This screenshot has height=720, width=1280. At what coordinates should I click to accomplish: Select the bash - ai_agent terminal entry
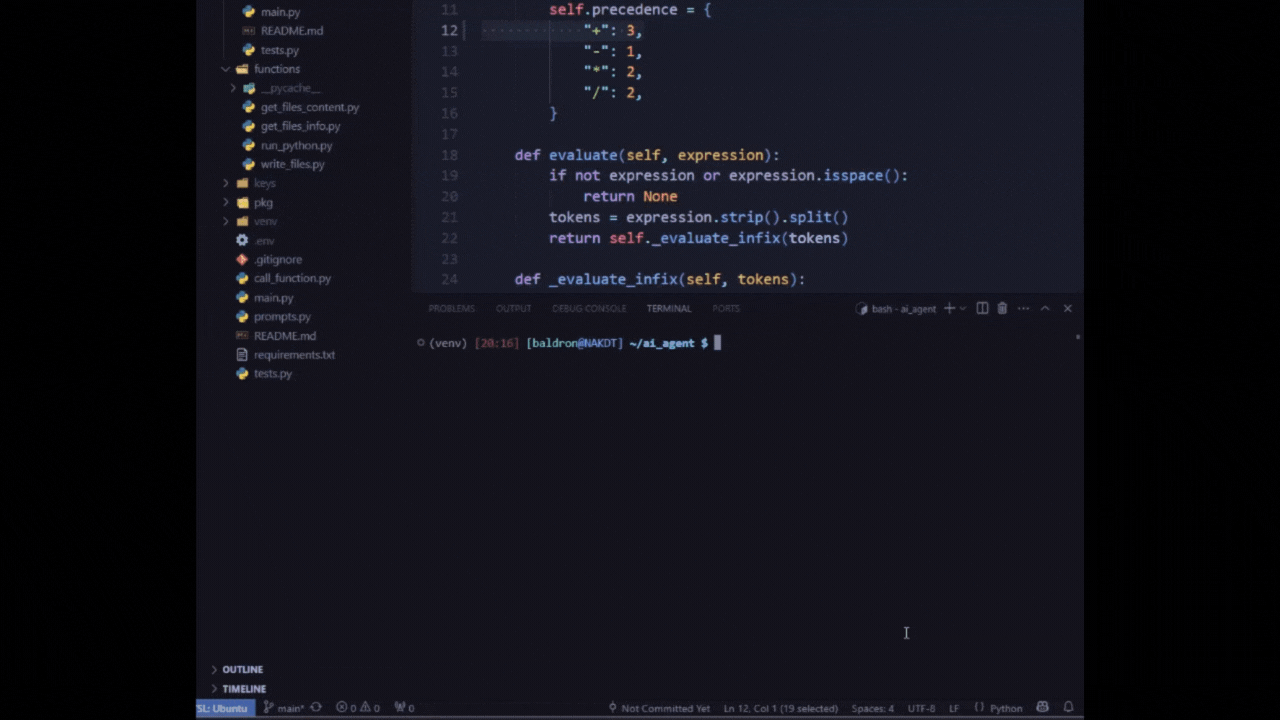pyautogui.click(x=896, y=309)
